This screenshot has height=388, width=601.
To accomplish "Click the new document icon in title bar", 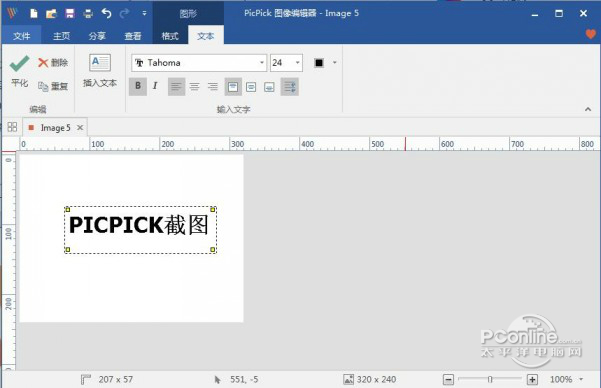I will (x=34, y=14).
